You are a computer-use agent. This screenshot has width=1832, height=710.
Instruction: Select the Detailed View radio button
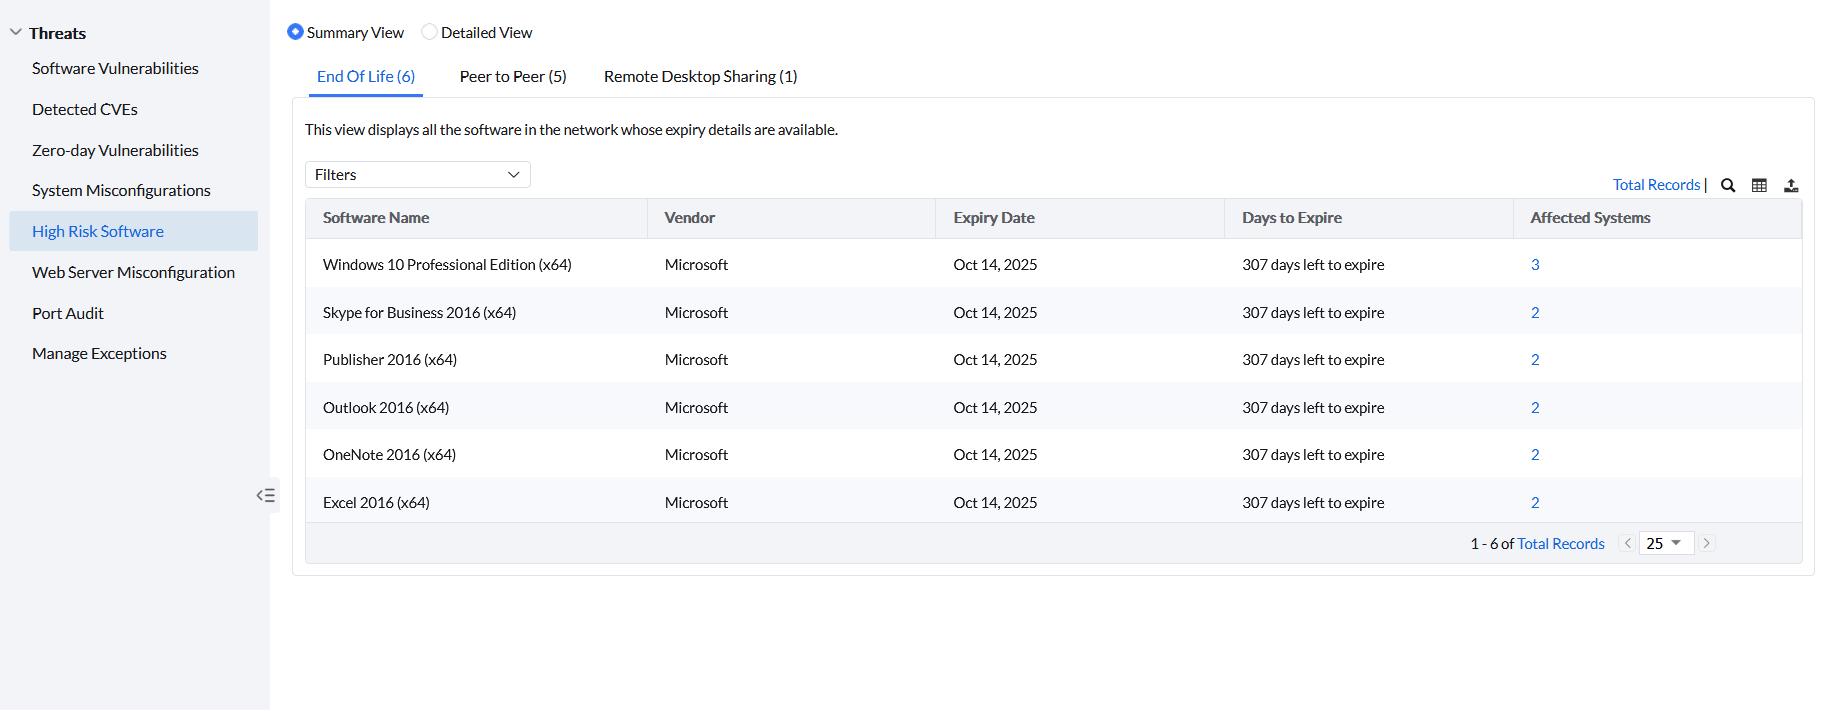(x=429, y=32)
